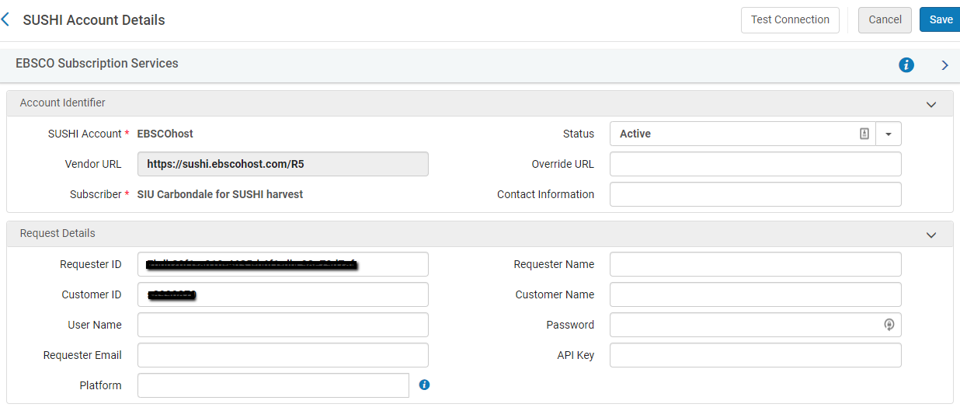The height and width of the screenshot is (411, 960).
Task: Expand the EBSCO Subscription Services right chevron
Action: coord(945,65)
